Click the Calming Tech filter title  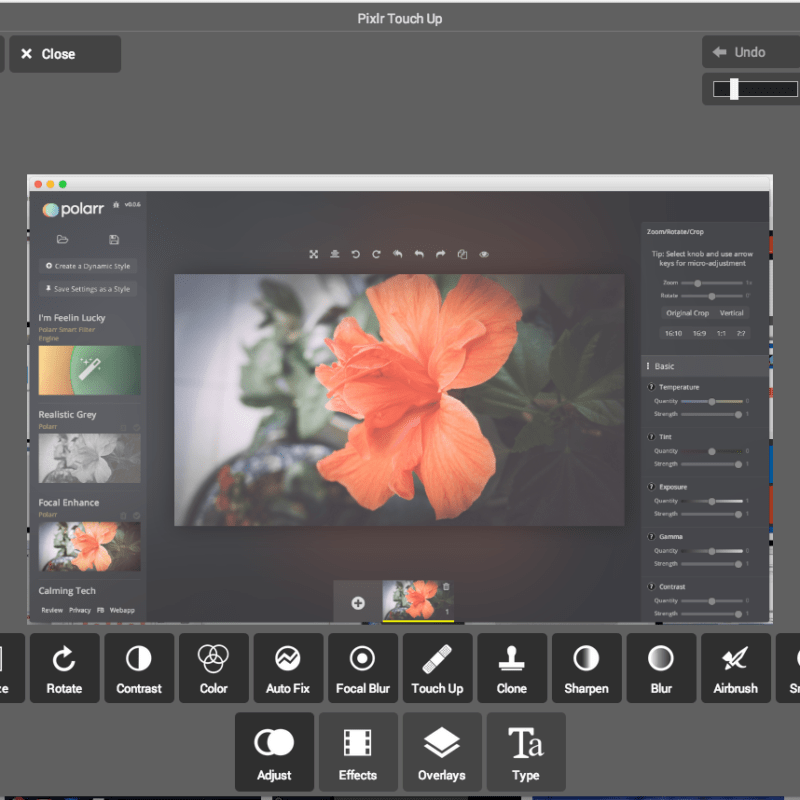click(x=67, y=590)
